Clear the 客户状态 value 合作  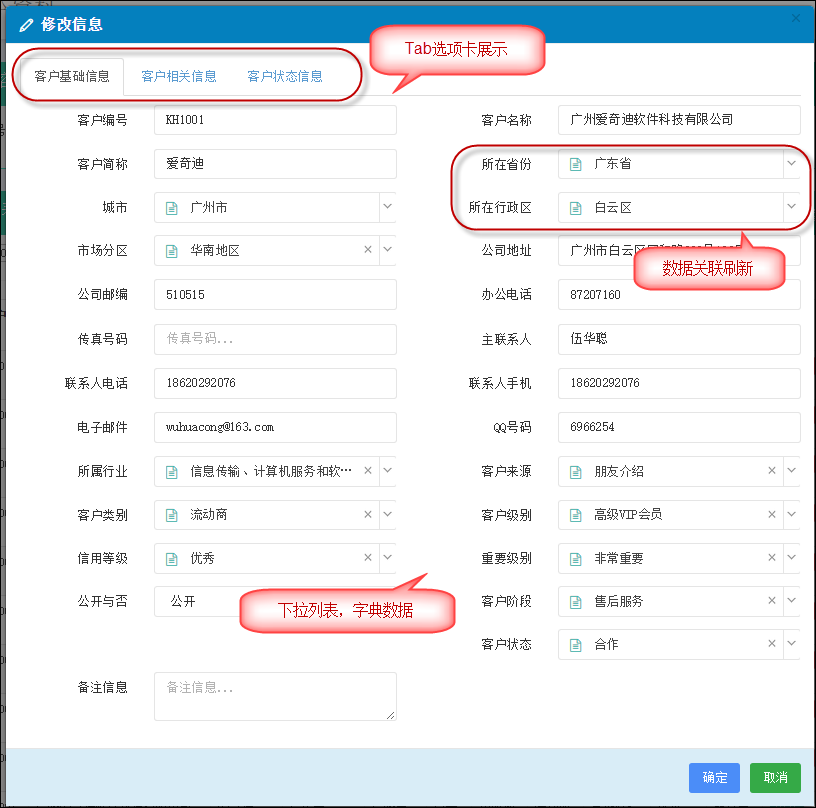click(x=772, y=644)
